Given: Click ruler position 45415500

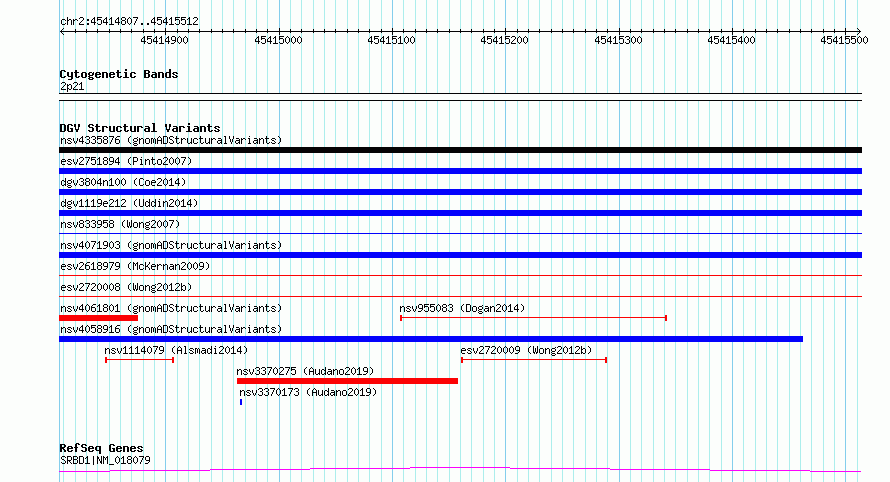Looking at the screenshot, I should [844, 40].
